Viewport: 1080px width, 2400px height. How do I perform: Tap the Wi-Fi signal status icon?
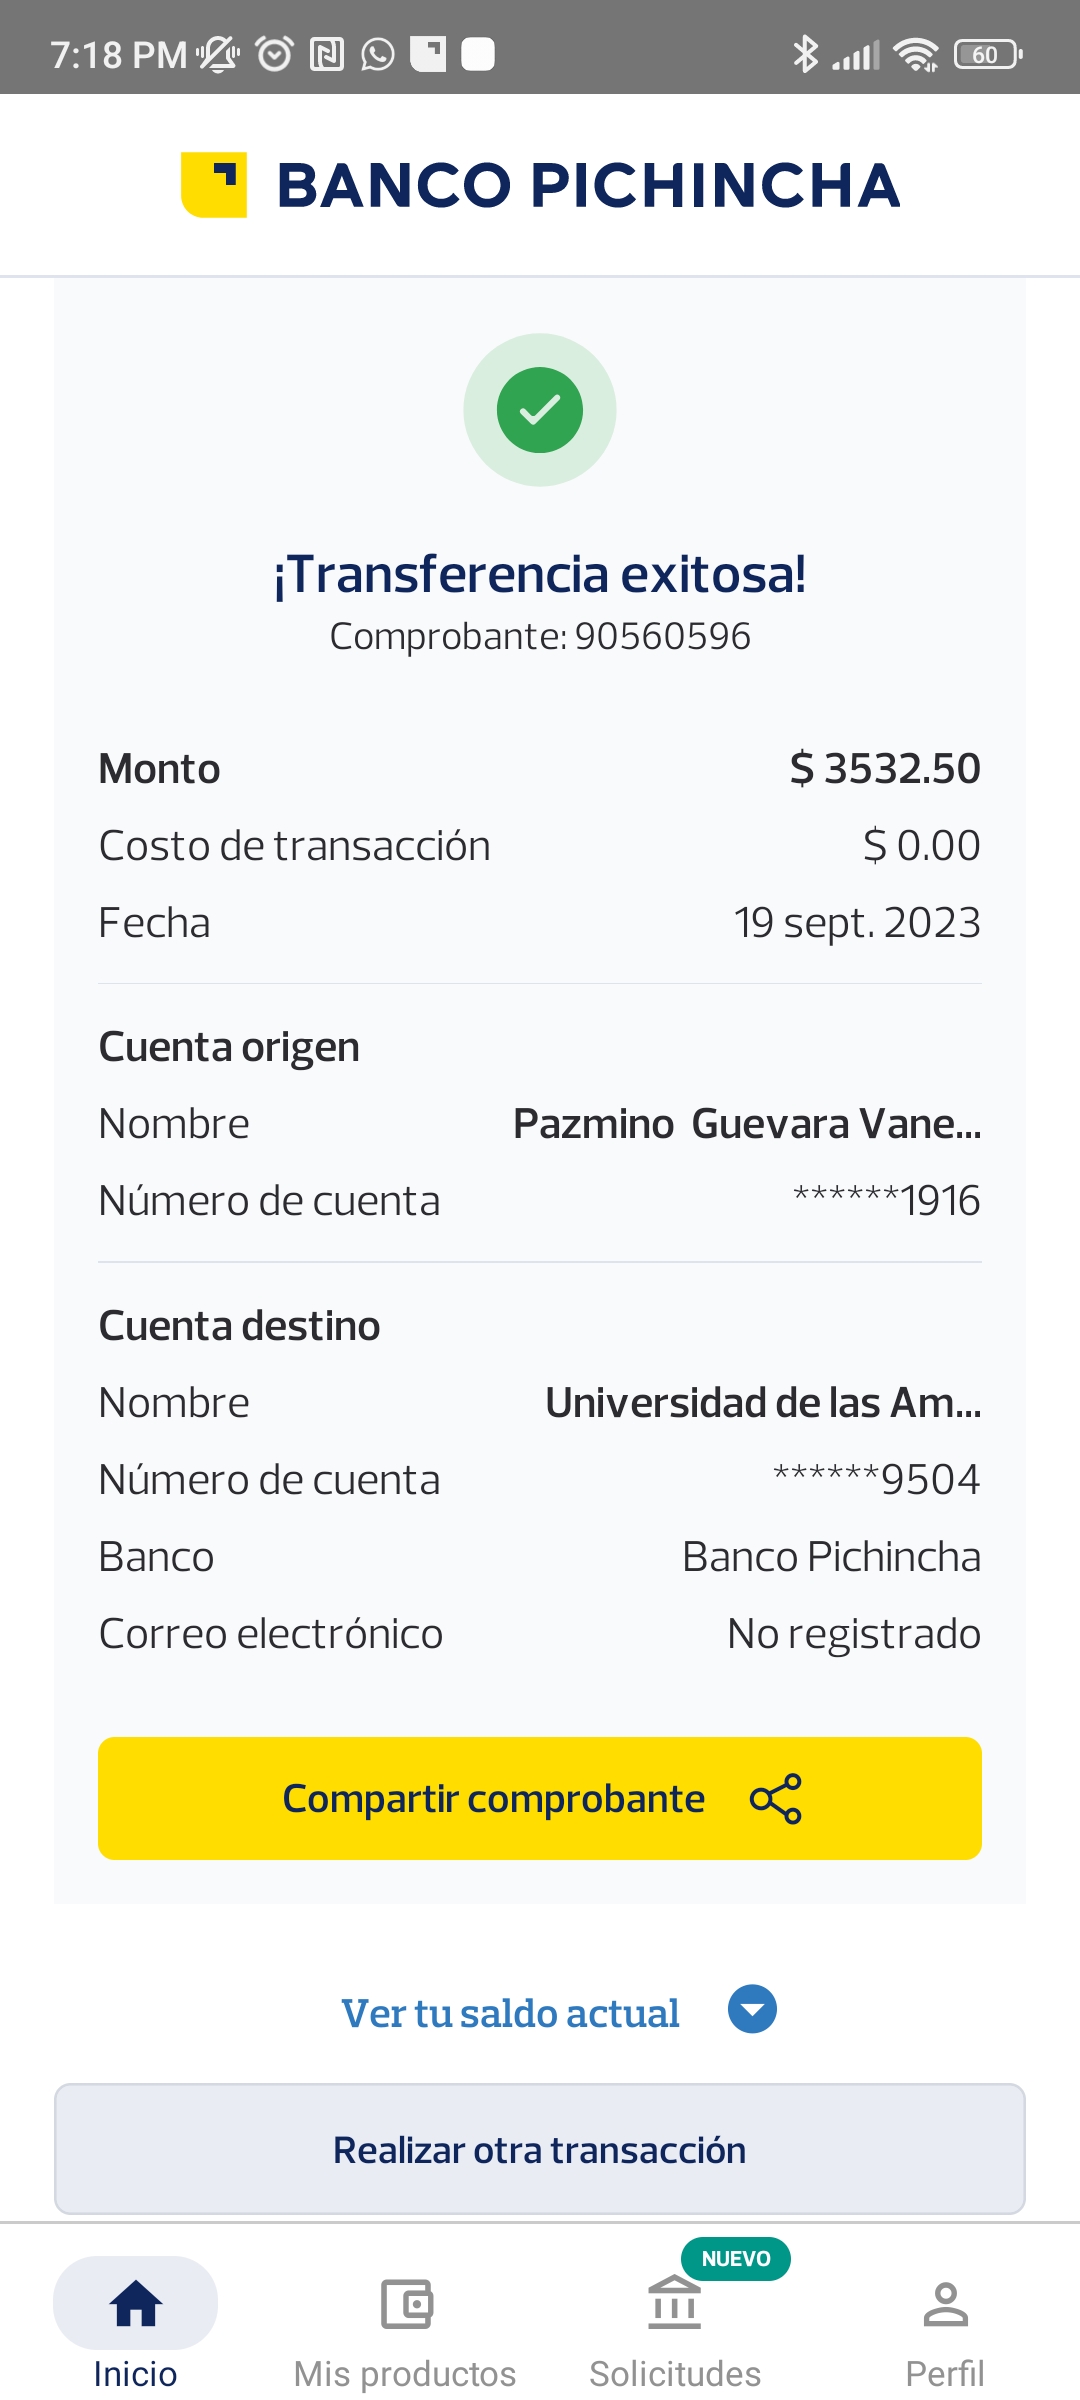[x=916, y=54]
